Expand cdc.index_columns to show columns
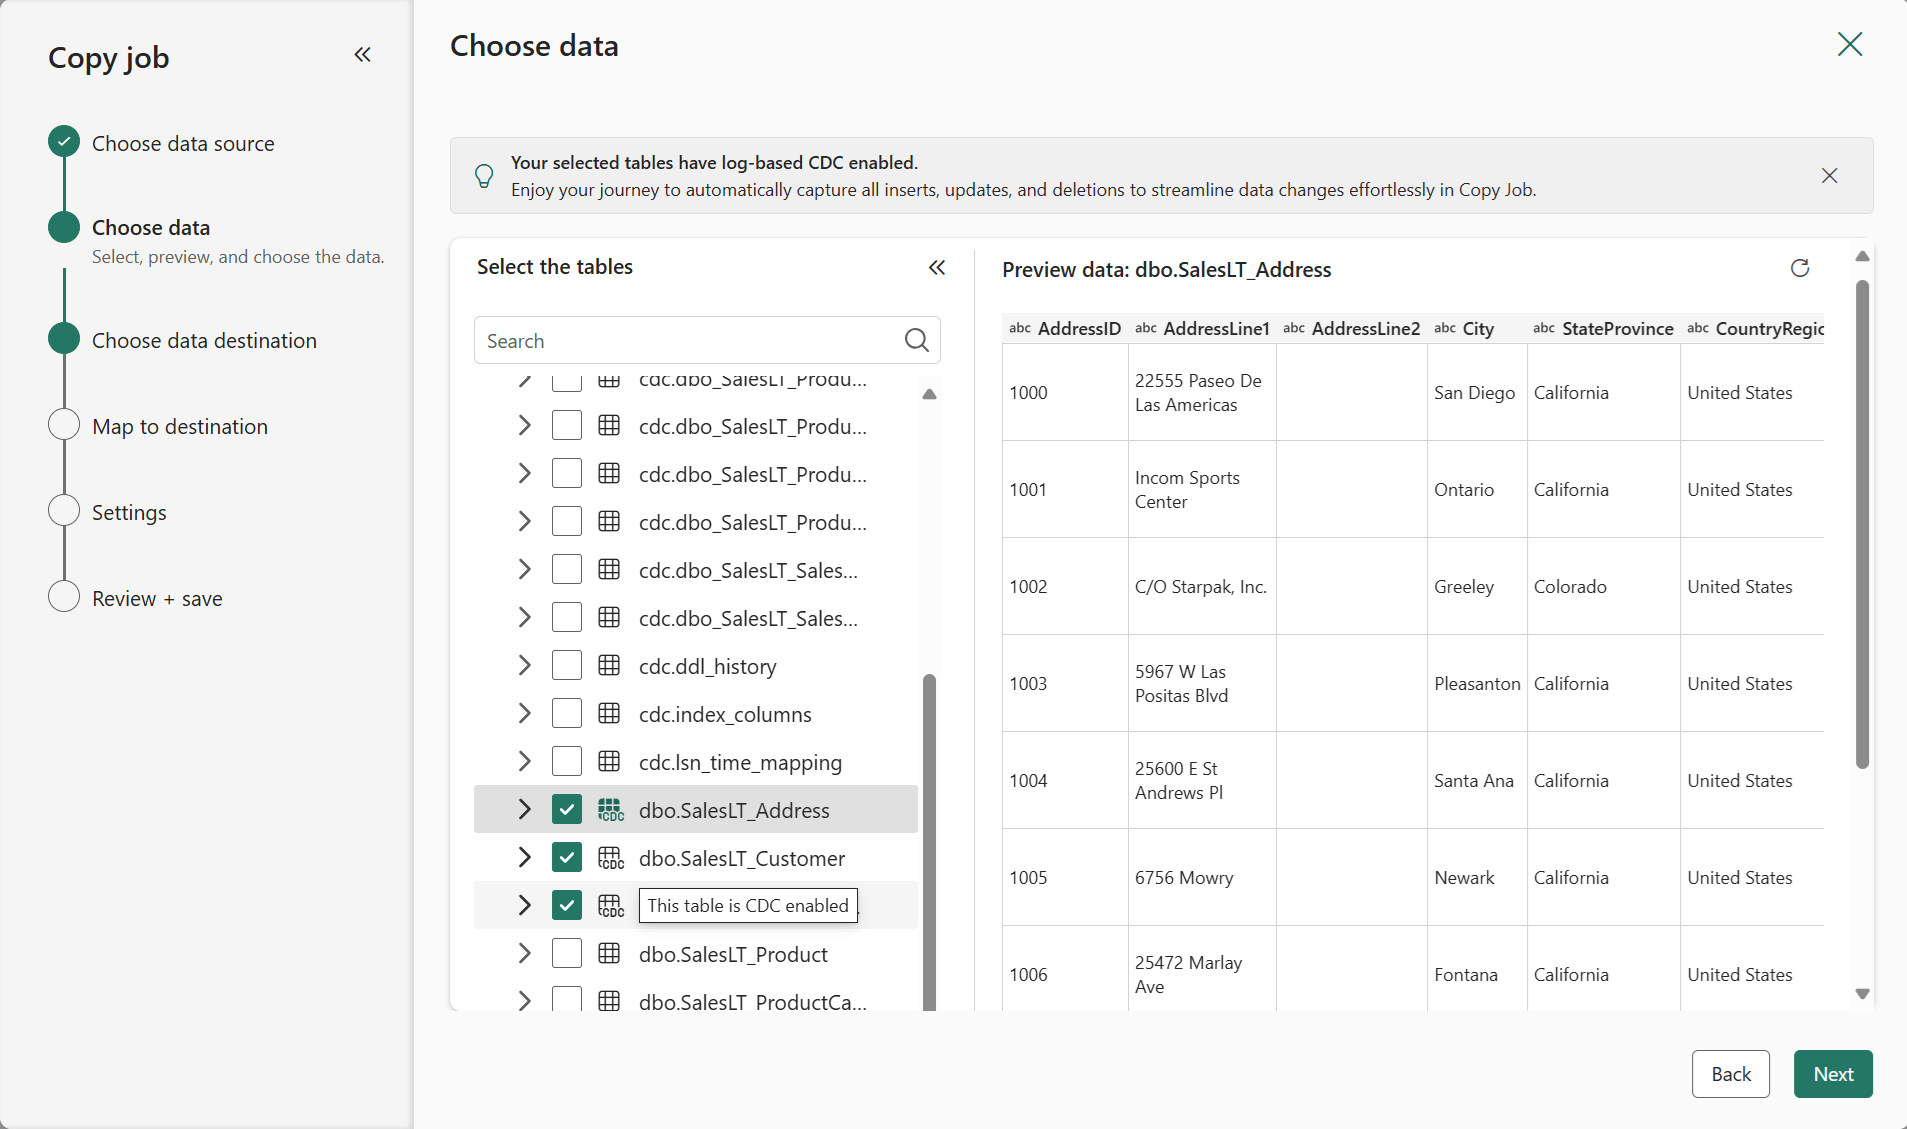The height and width of the screenshot is (1129, 1907). [x=523, y=713]
